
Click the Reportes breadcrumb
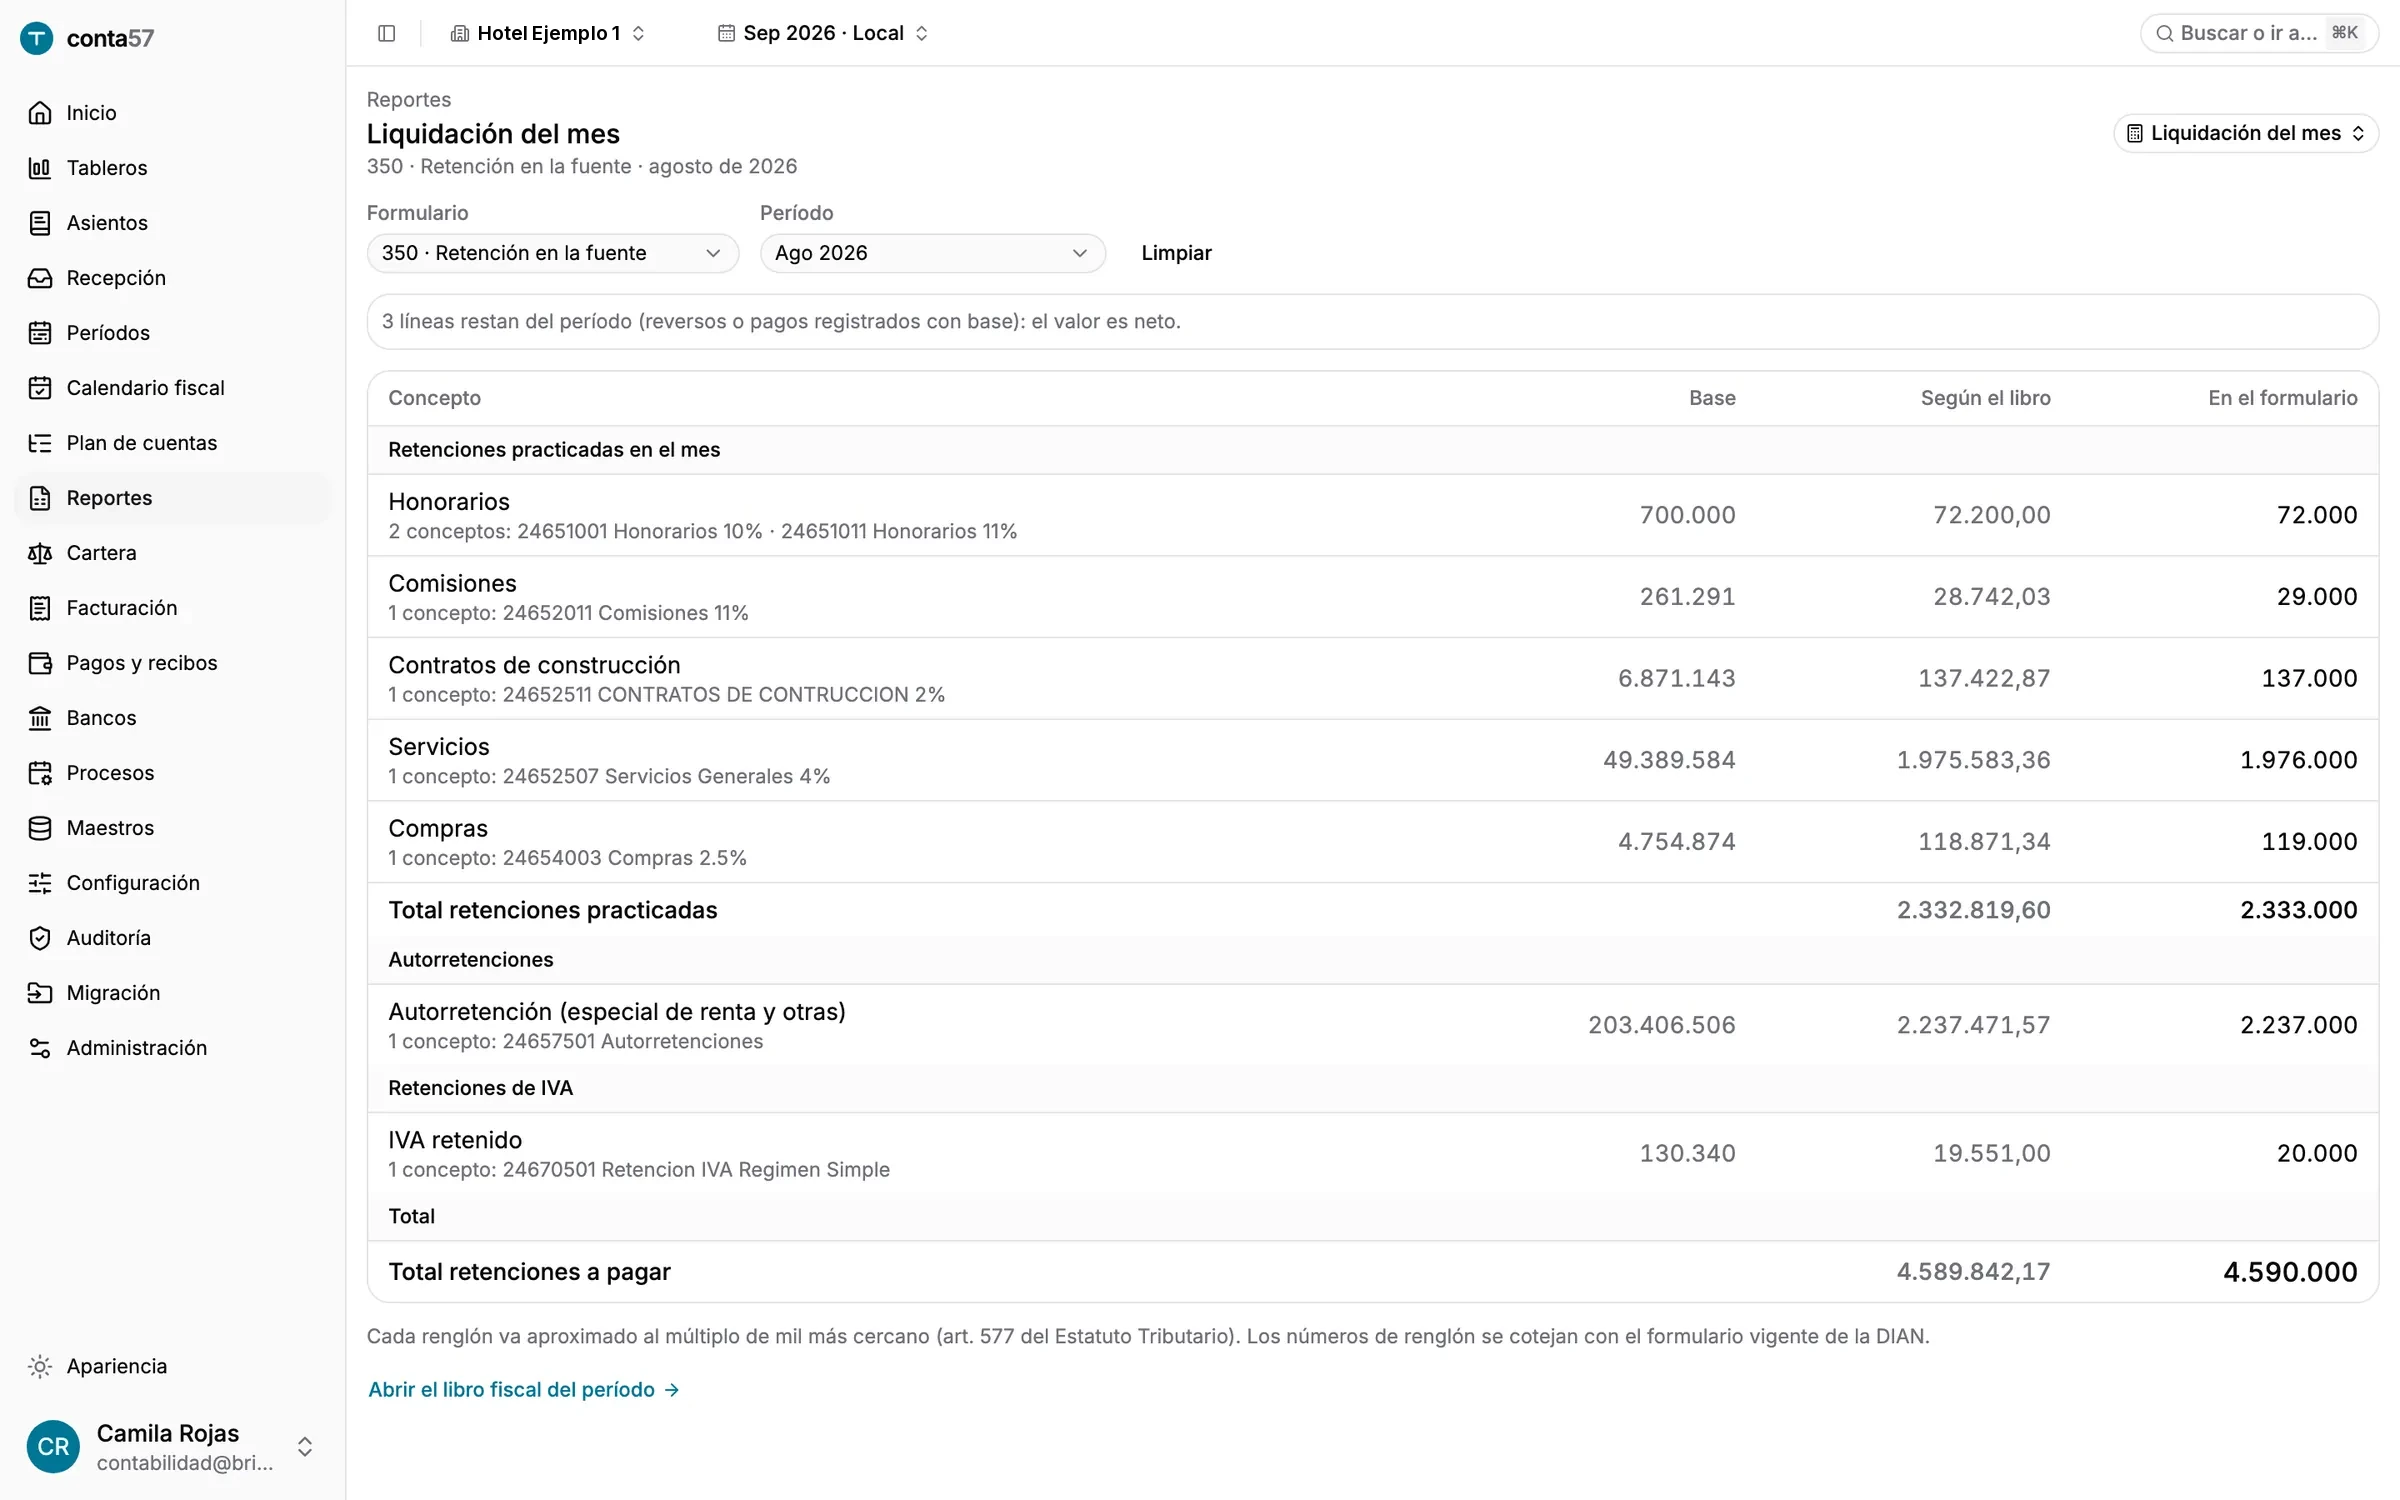[x=408, y=99]
